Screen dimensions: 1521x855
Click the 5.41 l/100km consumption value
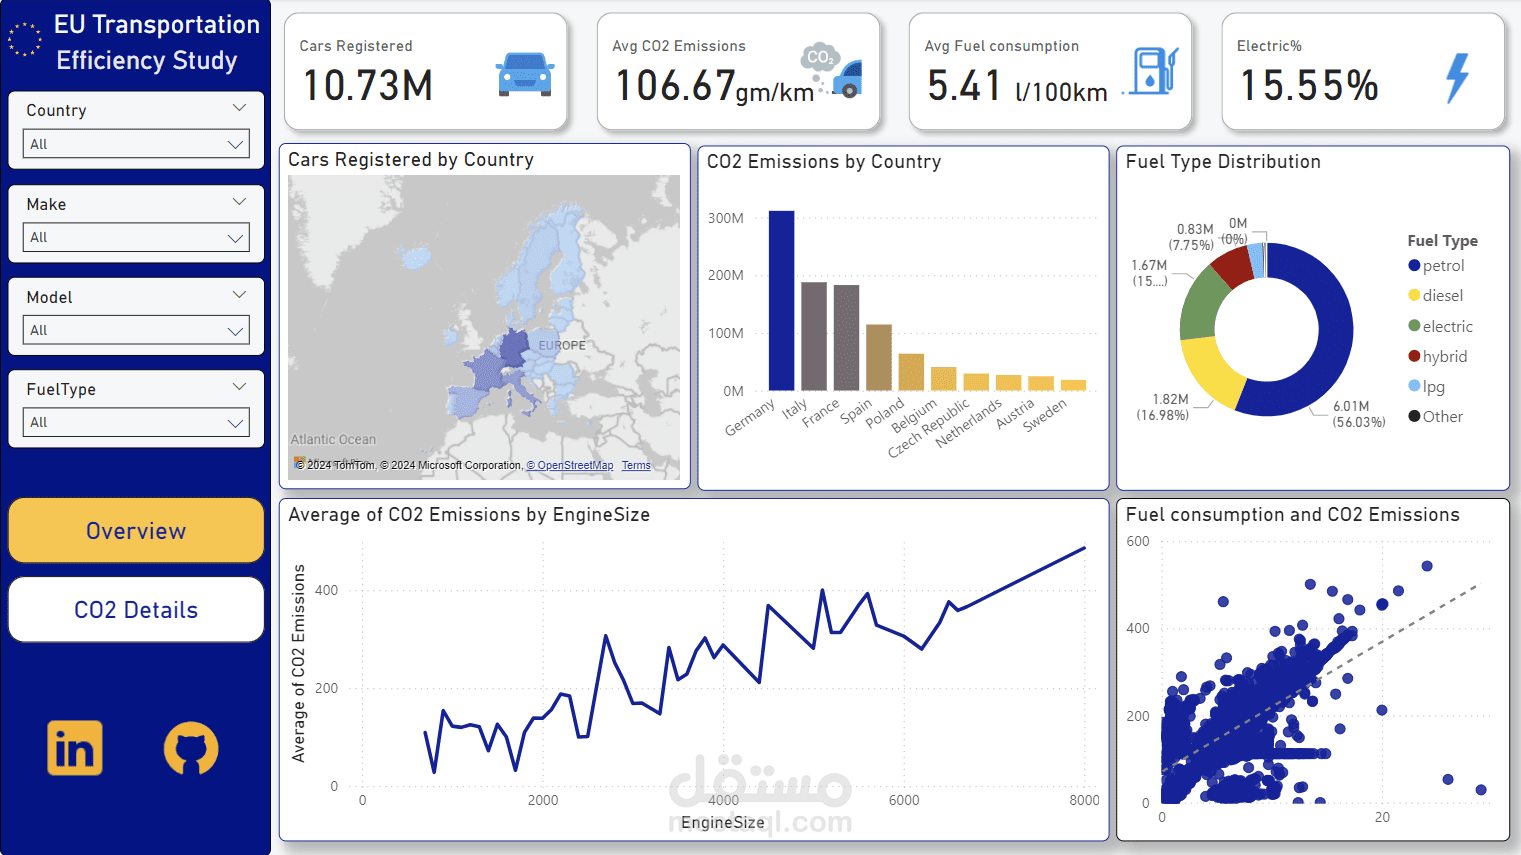1017,86
